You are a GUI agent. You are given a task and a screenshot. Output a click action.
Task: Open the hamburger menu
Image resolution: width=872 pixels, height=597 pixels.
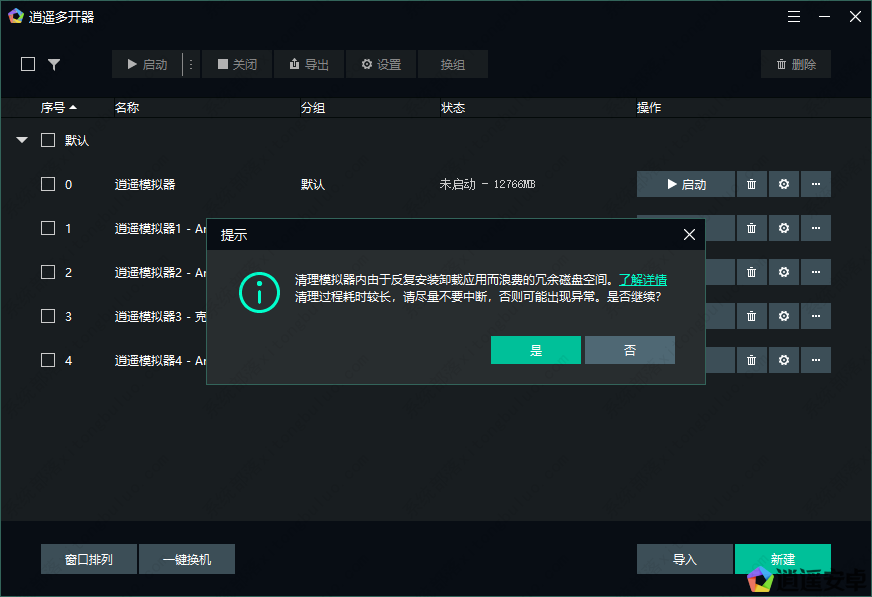[x=794, y=16]
